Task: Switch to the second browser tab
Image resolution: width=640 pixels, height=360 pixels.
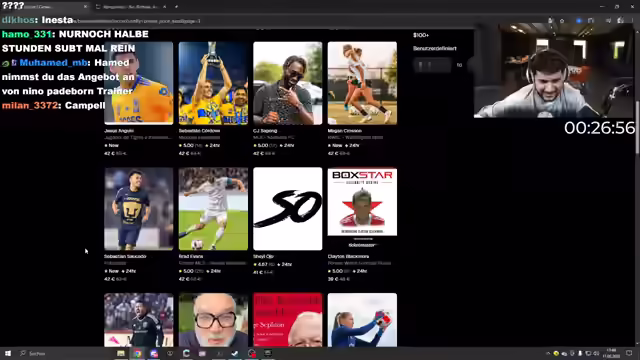Action: [130, 7]
